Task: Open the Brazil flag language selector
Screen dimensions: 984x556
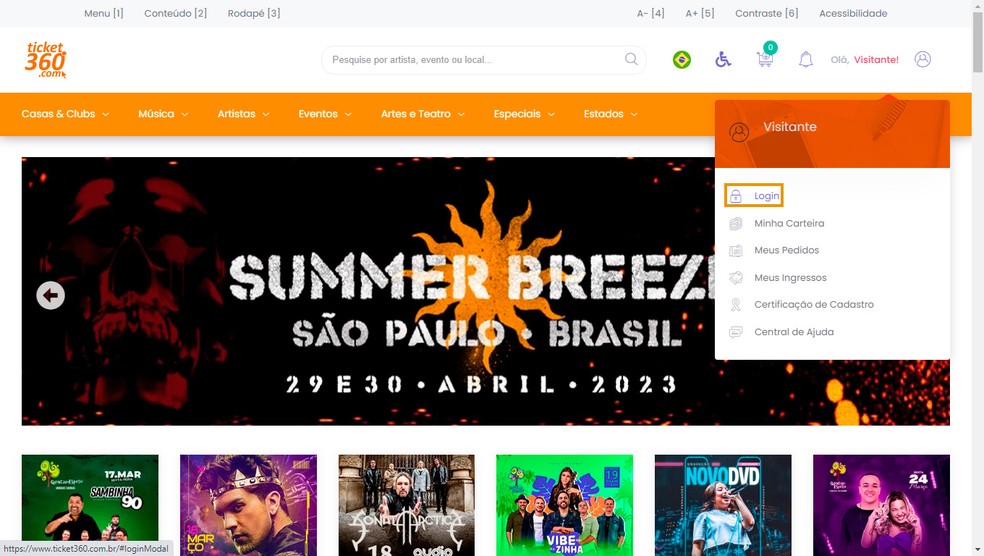Action: click(682, 60)
